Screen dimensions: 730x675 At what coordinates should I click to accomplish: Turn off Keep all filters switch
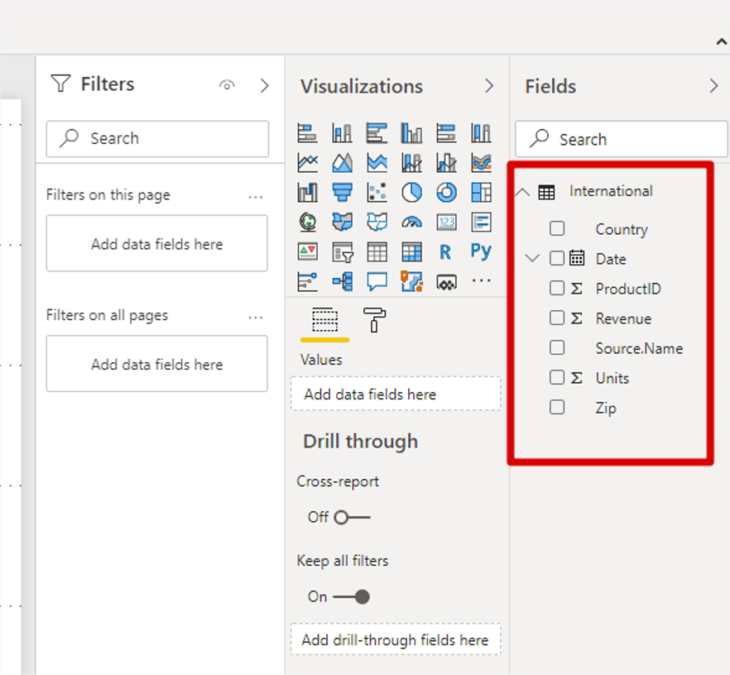tap(352, 597)
